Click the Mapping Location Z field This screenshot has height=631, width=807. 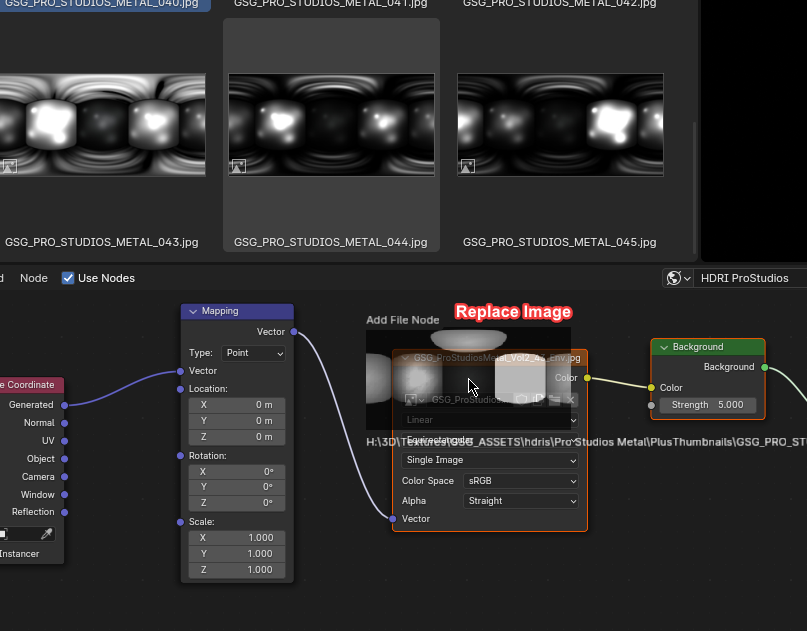tap(237, 437)
